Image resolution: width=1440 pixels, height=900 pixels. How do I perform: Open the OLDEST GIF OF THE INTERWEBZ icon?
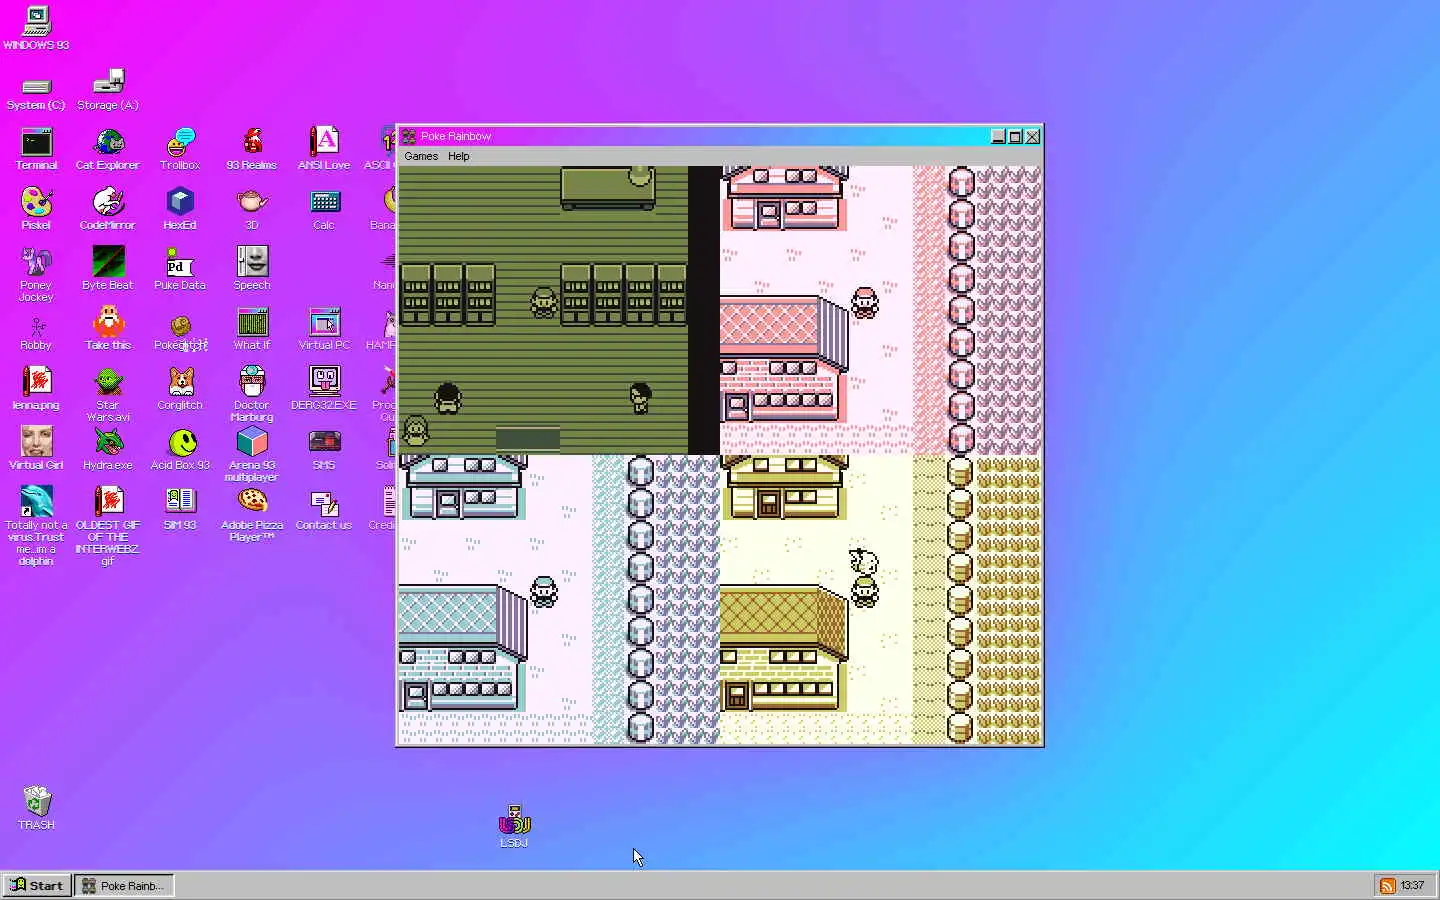(108, 527)
